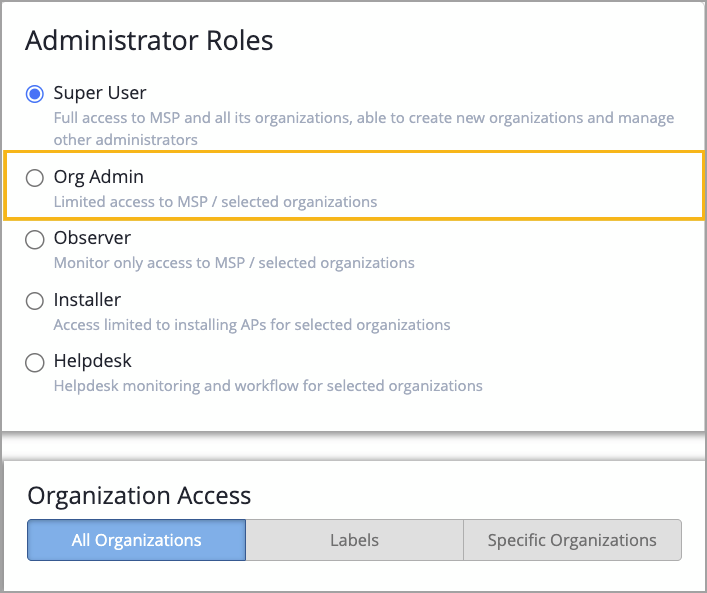This screenshot has height=593, width=707.
Task: Switch to Specific Organizations tab
Action: (572, 540)
